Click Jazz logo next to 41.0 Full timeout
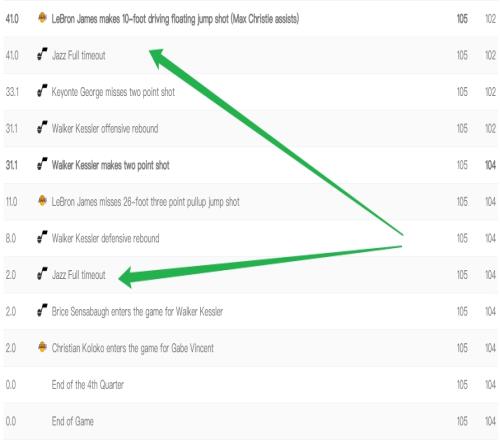500x440 pixels. (x=42, y=54)
